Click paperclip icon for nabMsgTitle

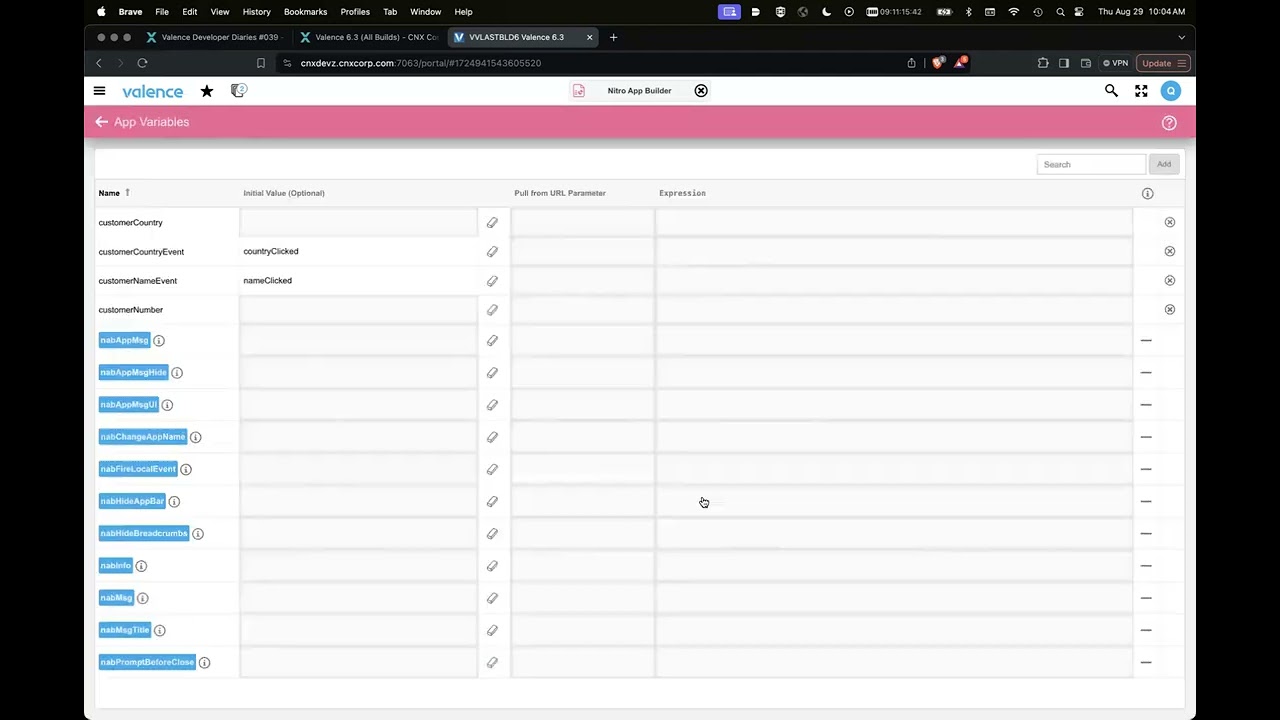492,631
